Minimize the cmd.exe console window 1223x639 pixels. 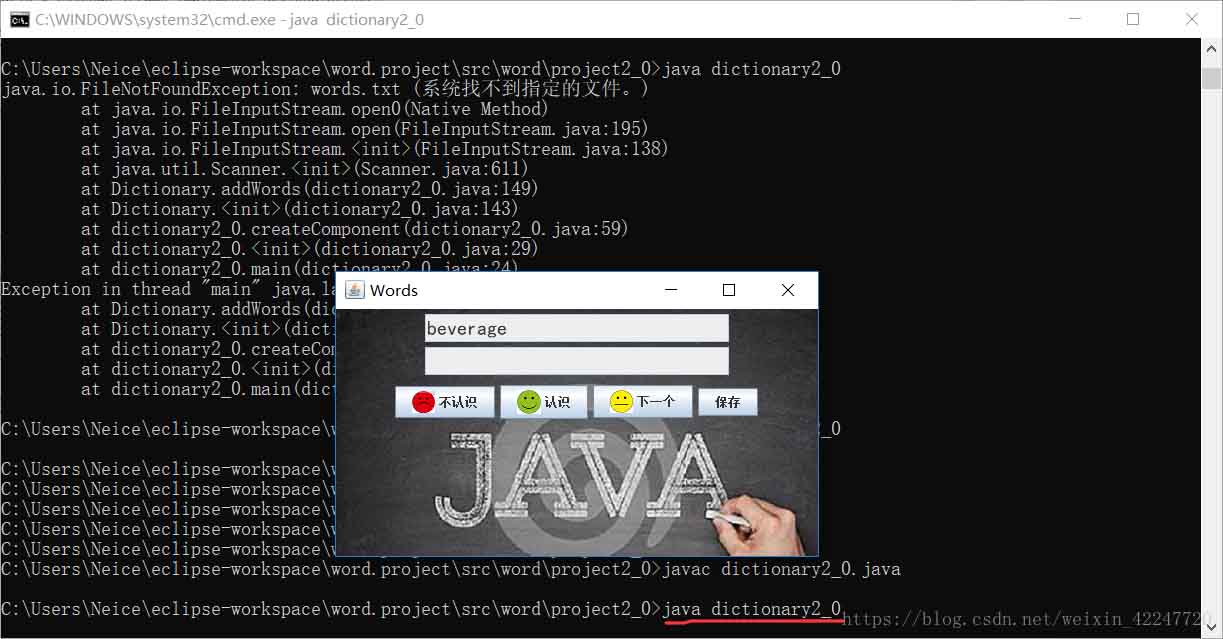coord(1073,19)
